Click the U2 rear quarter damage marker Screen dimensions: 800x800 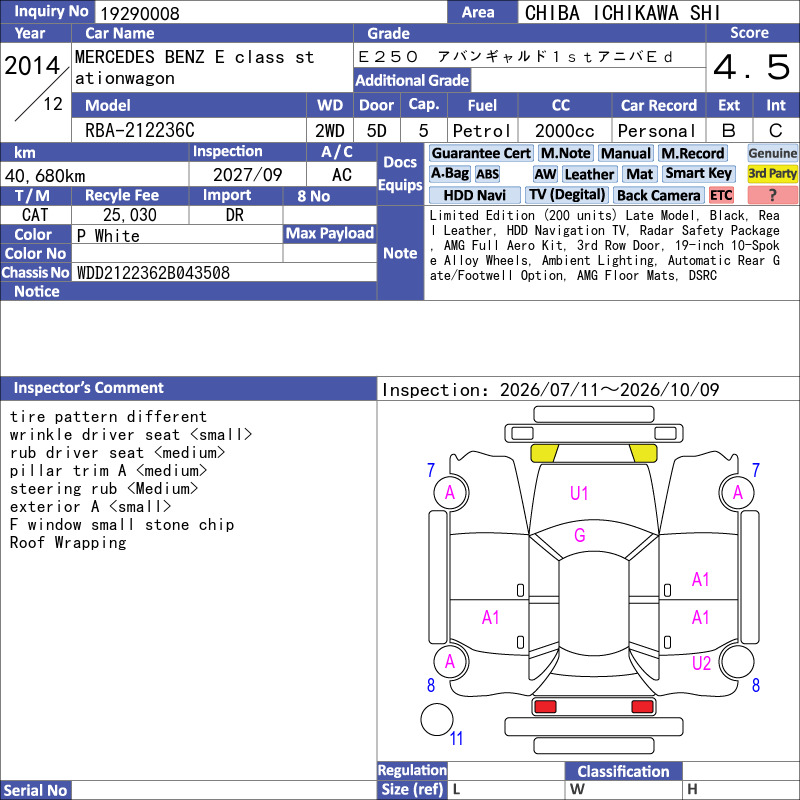tap(701, 663)
